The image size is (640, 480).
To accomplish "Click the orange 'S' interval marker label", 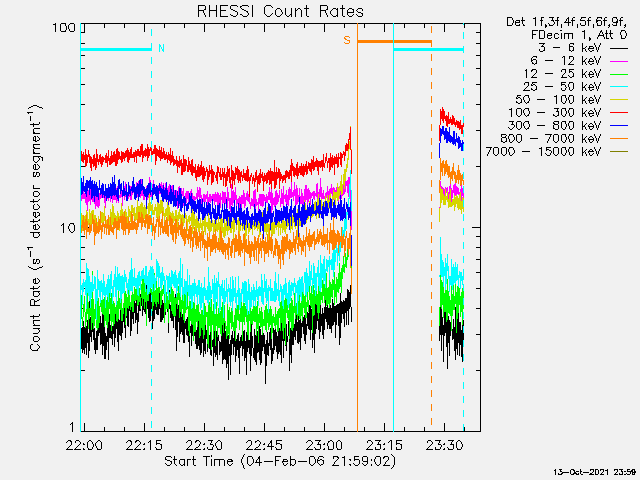I will [x=347, y=40].
